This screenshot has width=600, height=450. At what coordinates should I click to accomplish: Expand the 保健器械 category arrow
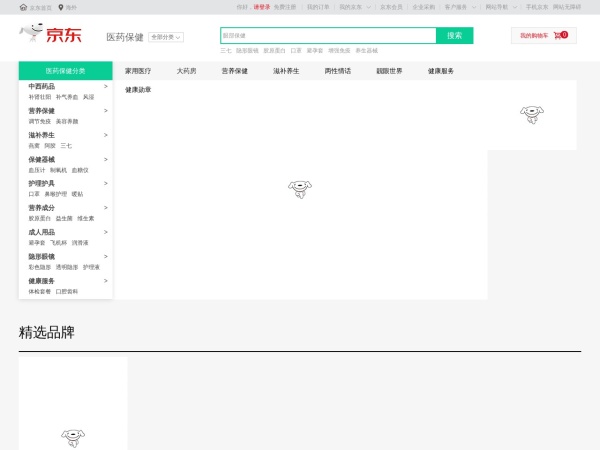[106, 159]
